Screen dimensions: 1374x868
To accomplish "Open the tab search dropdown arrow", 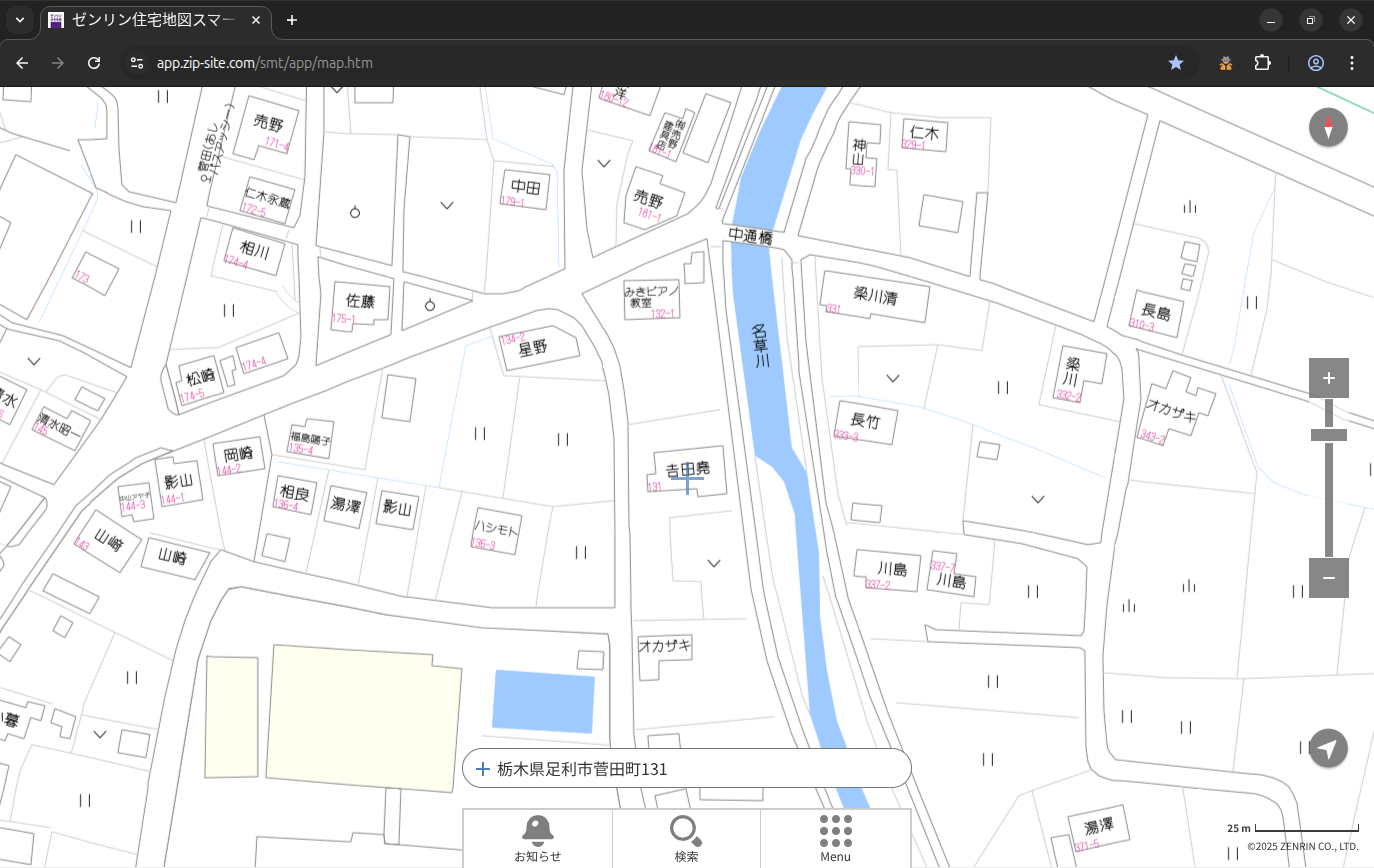I will point(20,20).
